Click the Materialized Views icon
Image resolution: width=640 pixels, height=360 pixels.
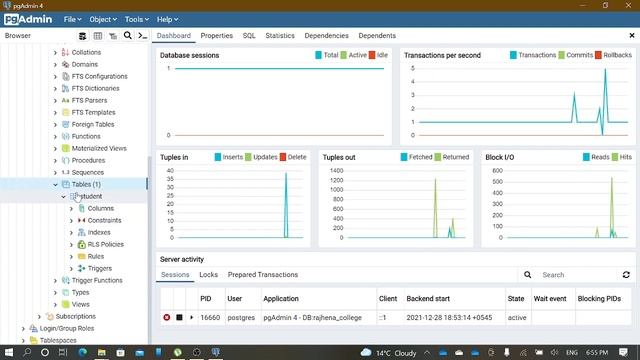point(65,148)
